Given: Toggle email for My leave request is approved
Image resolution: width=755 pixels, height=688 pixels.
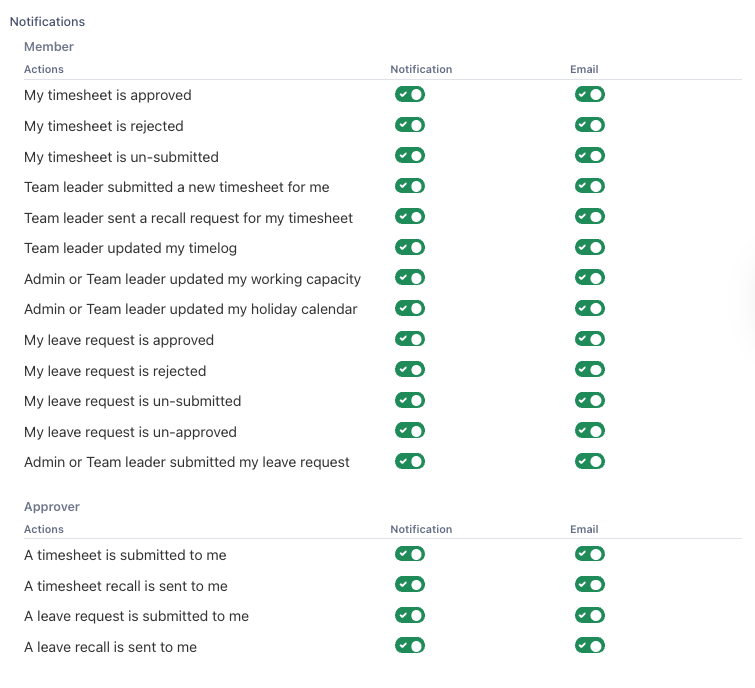Looking at the screenshot, I should pos(590,339).
